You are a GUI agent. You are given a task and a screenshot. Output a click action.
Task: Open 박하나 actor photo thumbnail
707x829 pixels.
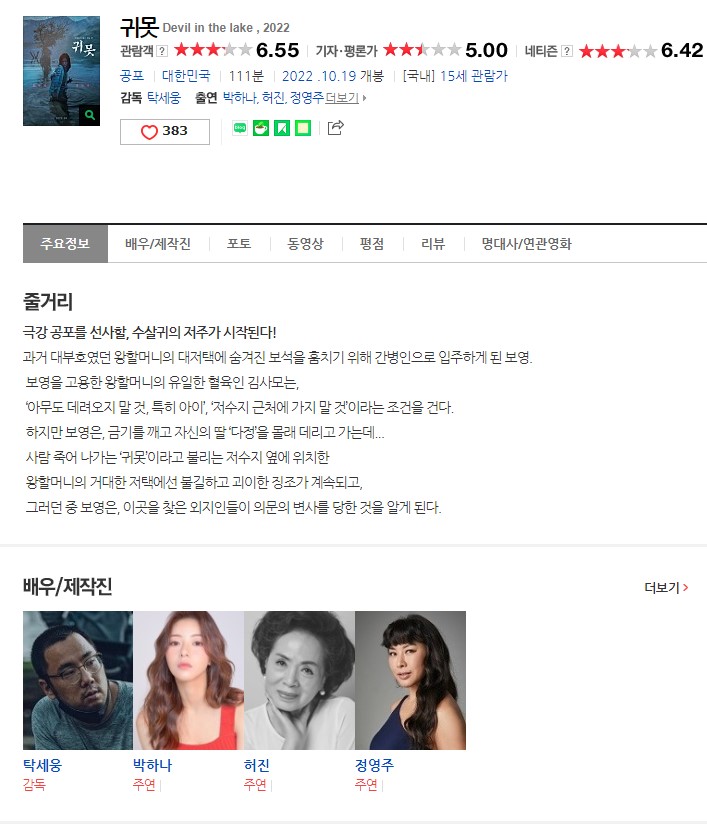coord(189,680)
